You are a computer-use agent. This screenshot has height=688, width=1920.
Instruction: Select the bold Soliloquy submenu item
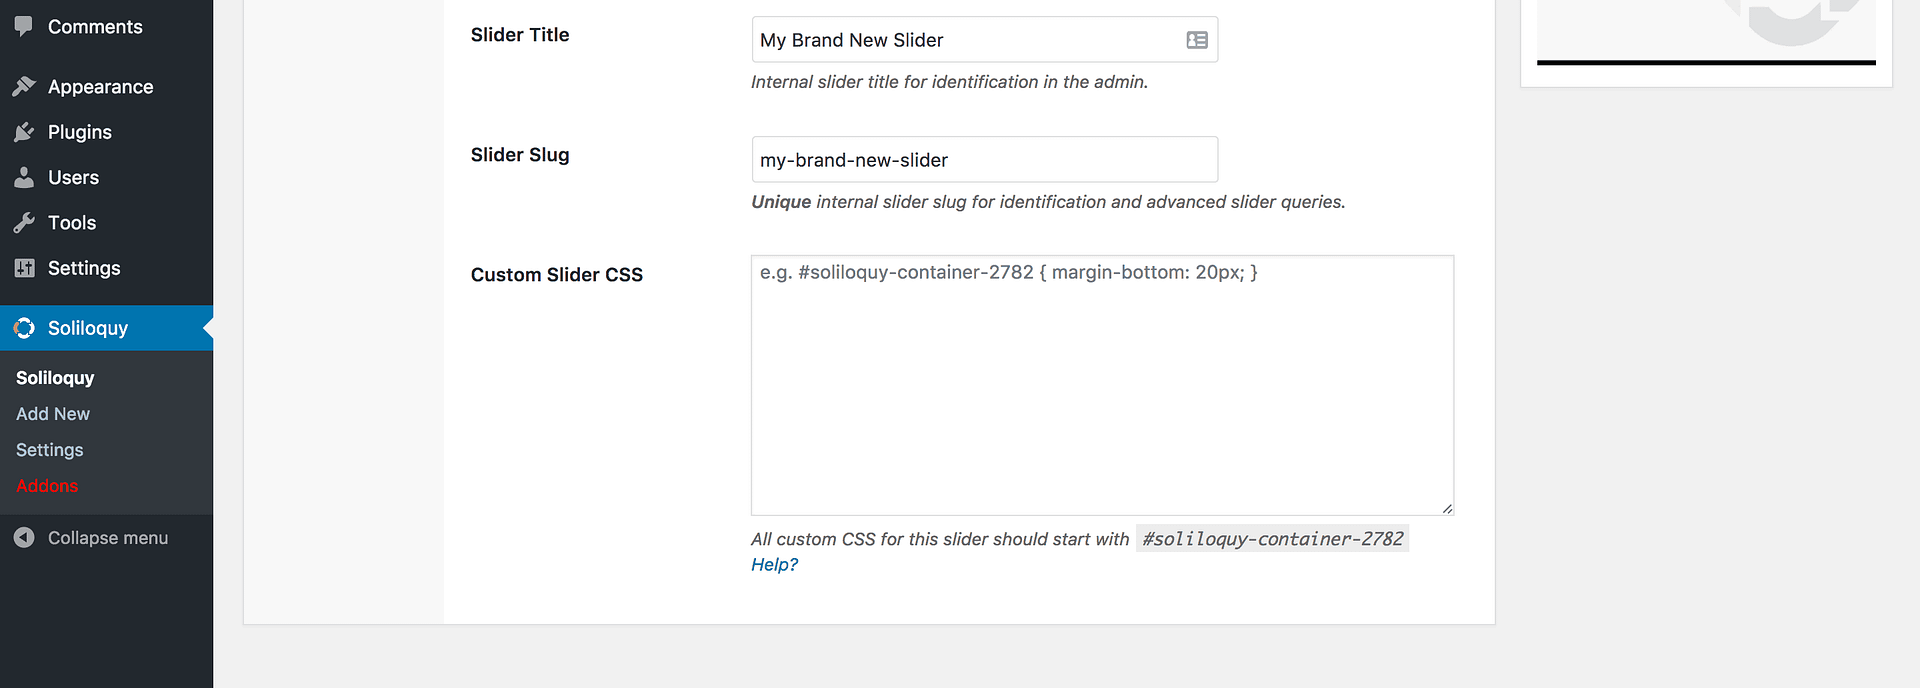(55, 378)
